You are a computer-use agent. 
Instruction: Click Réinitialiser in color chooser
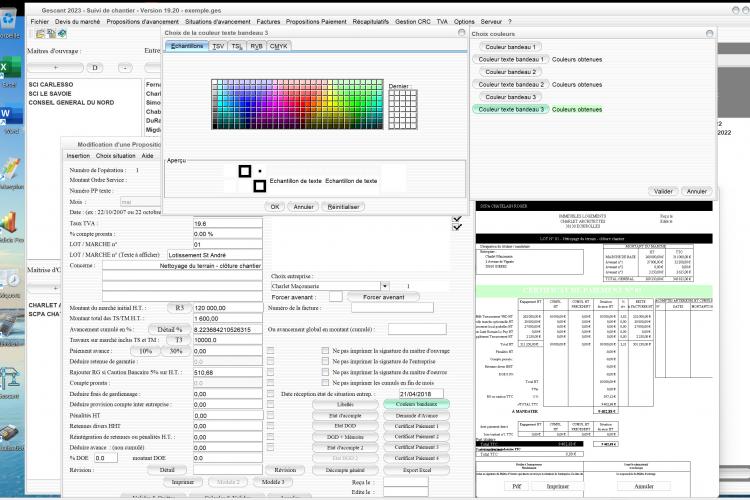coord(343,207)
